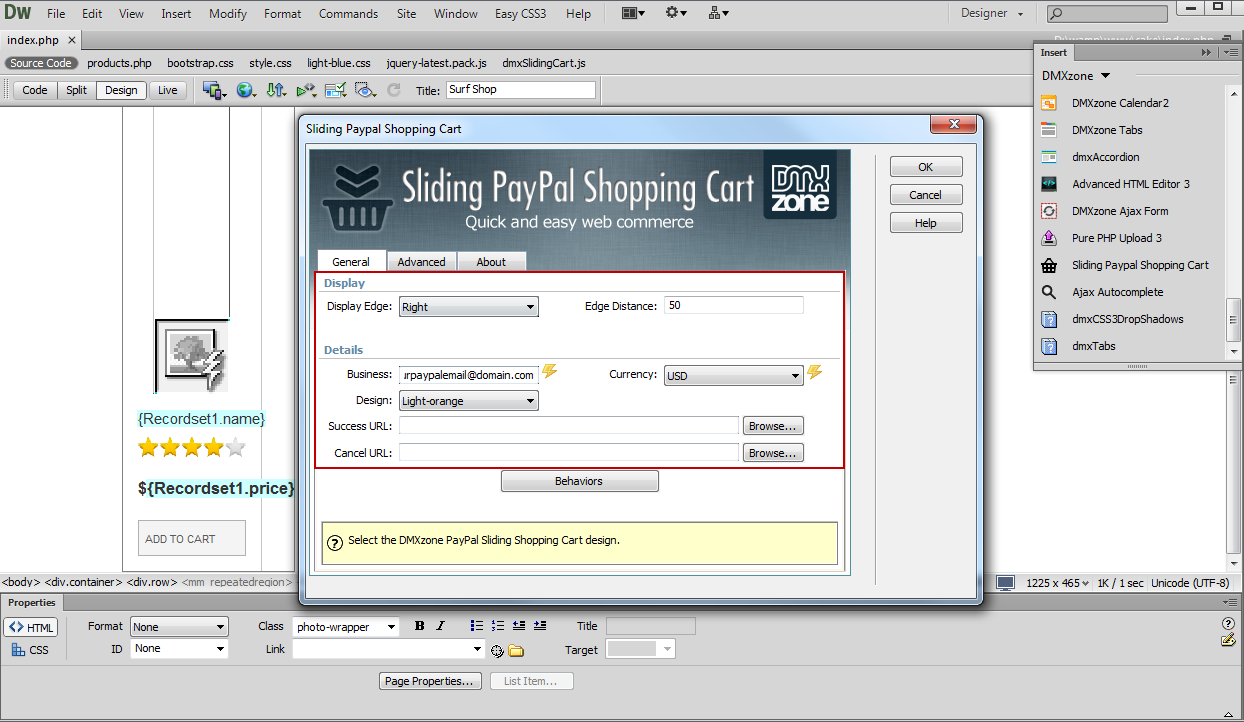Image resolution: width=1244 pixels, height=722 pixels.
Task: Open the File Management arrows icon
Action: pyautogui.click(x=276, y=90)
